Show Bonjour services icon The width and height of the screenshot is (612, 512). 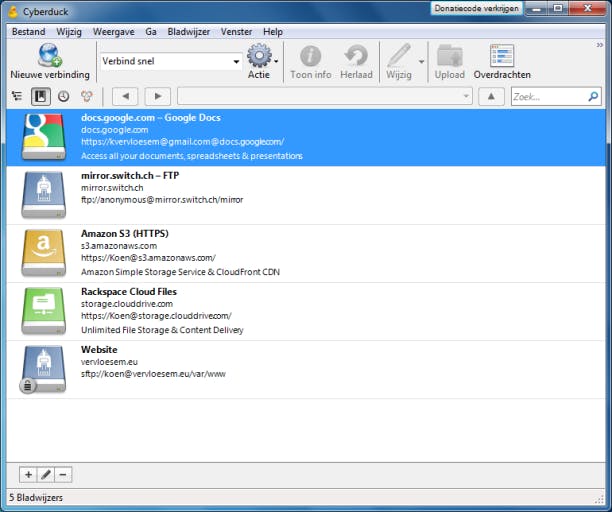[87, 96]
